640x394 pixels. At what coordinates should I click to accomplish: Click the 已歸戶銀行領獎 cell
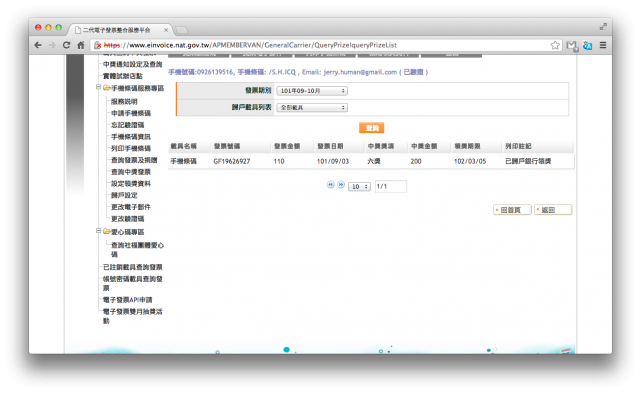tap(528, 161)
